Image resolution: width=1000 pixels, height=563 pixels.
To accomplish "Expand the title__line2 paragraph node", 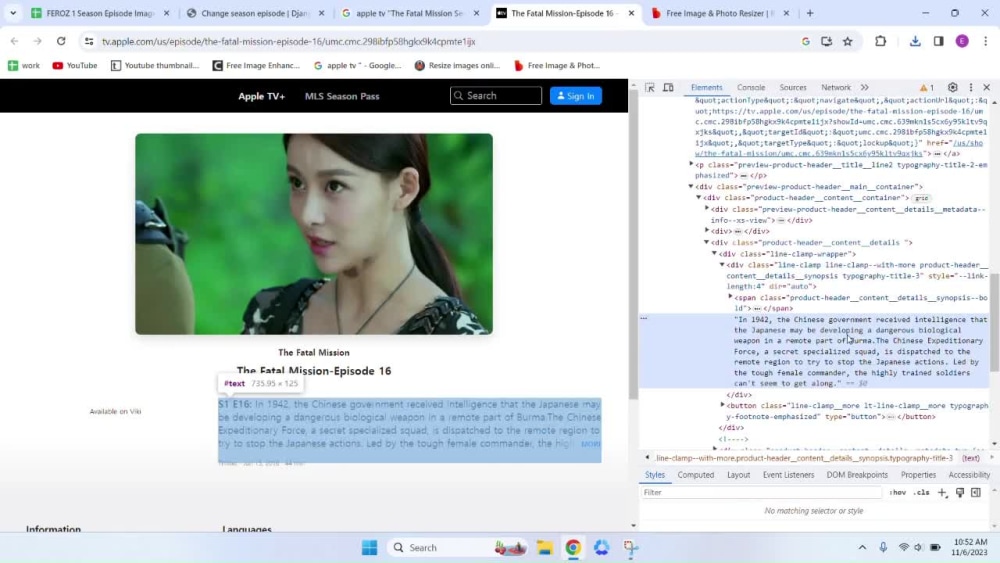I will 691,165.
